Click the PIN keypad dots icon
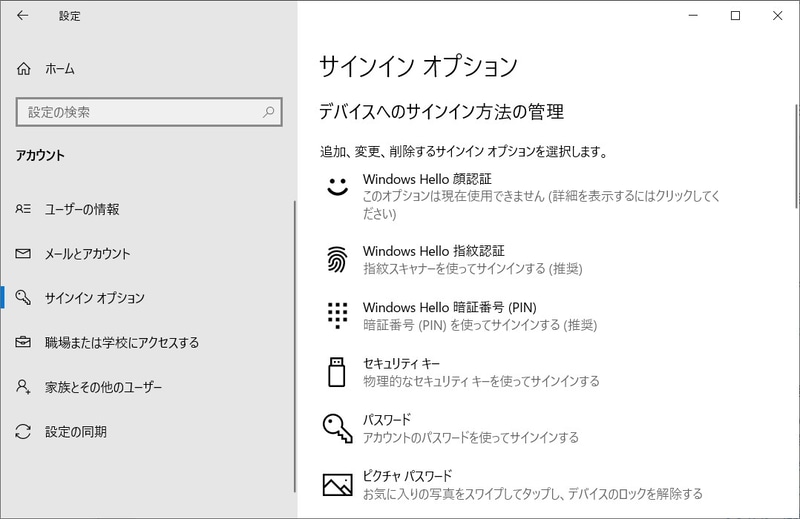 337,315
